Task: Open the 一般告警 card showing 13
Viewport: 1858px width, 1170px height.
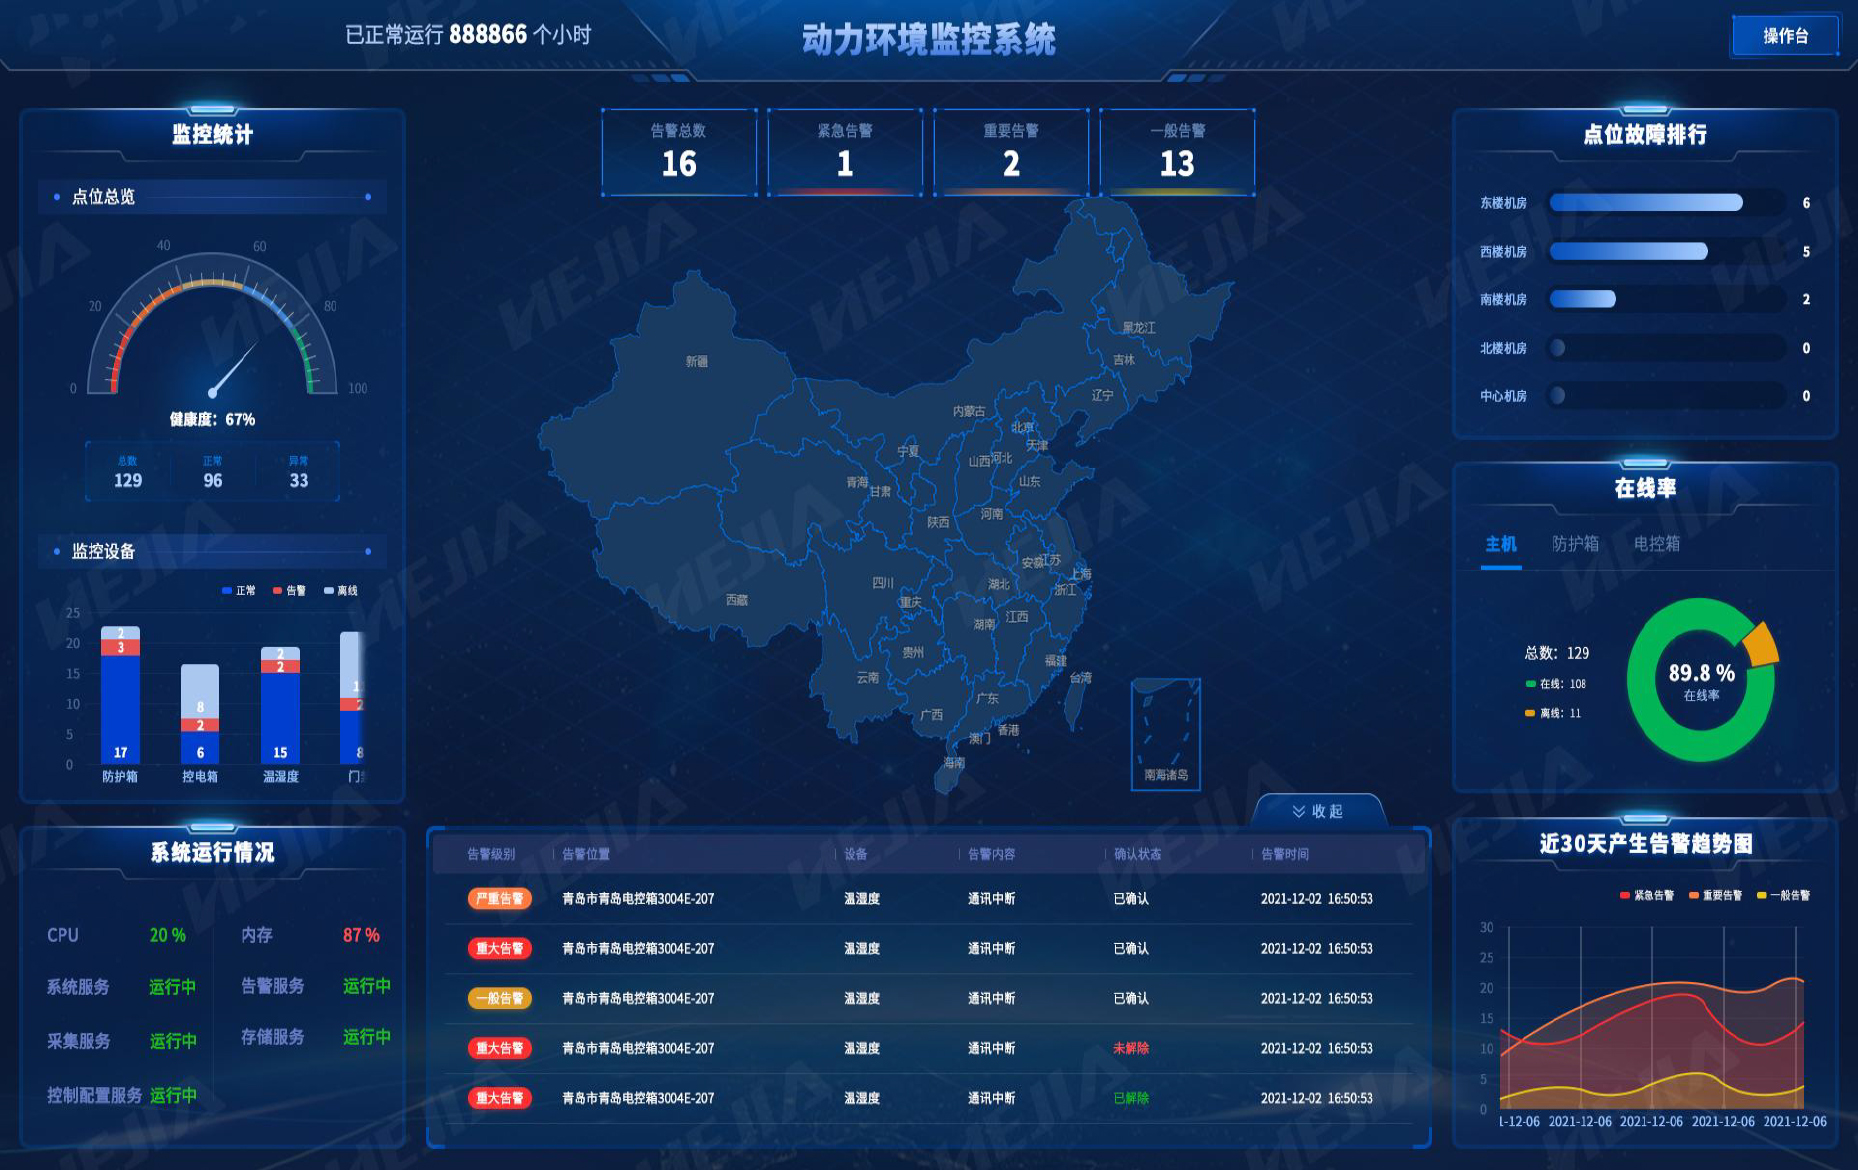Action: pos(1177,152)
